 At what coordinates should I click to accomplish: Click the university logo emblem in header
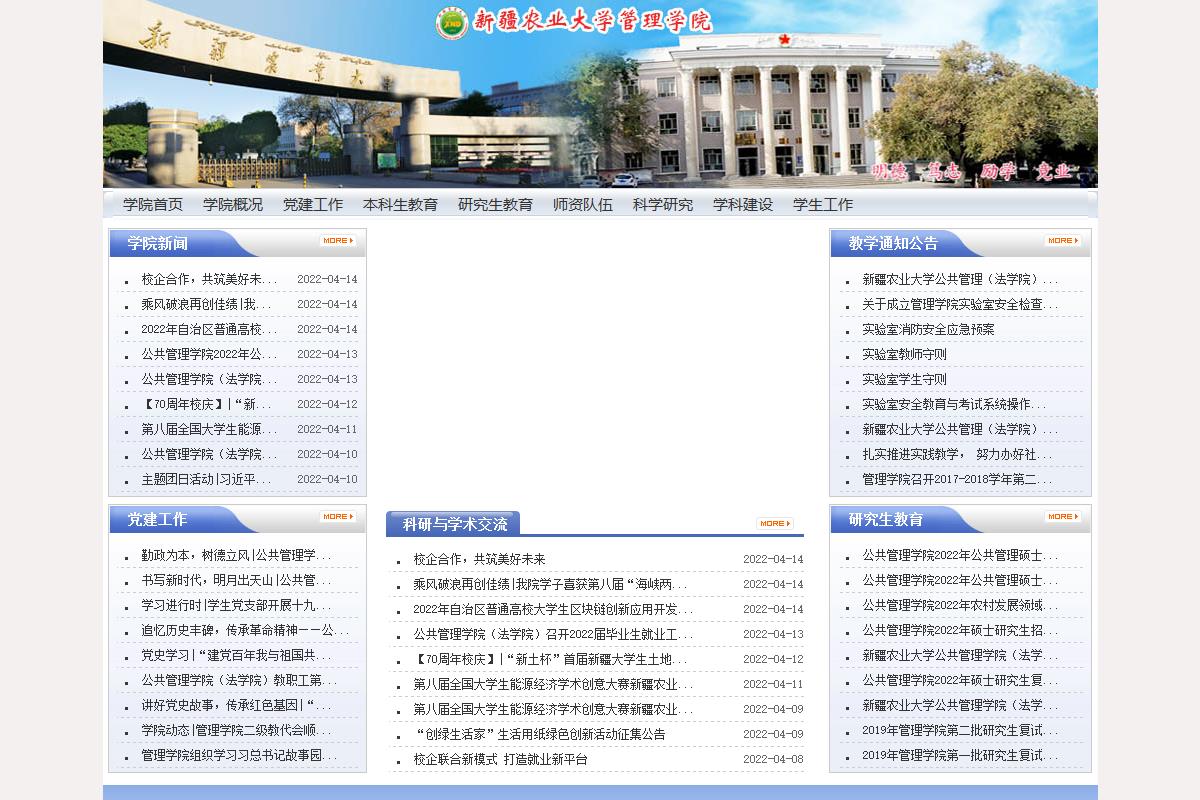[452, 23]
